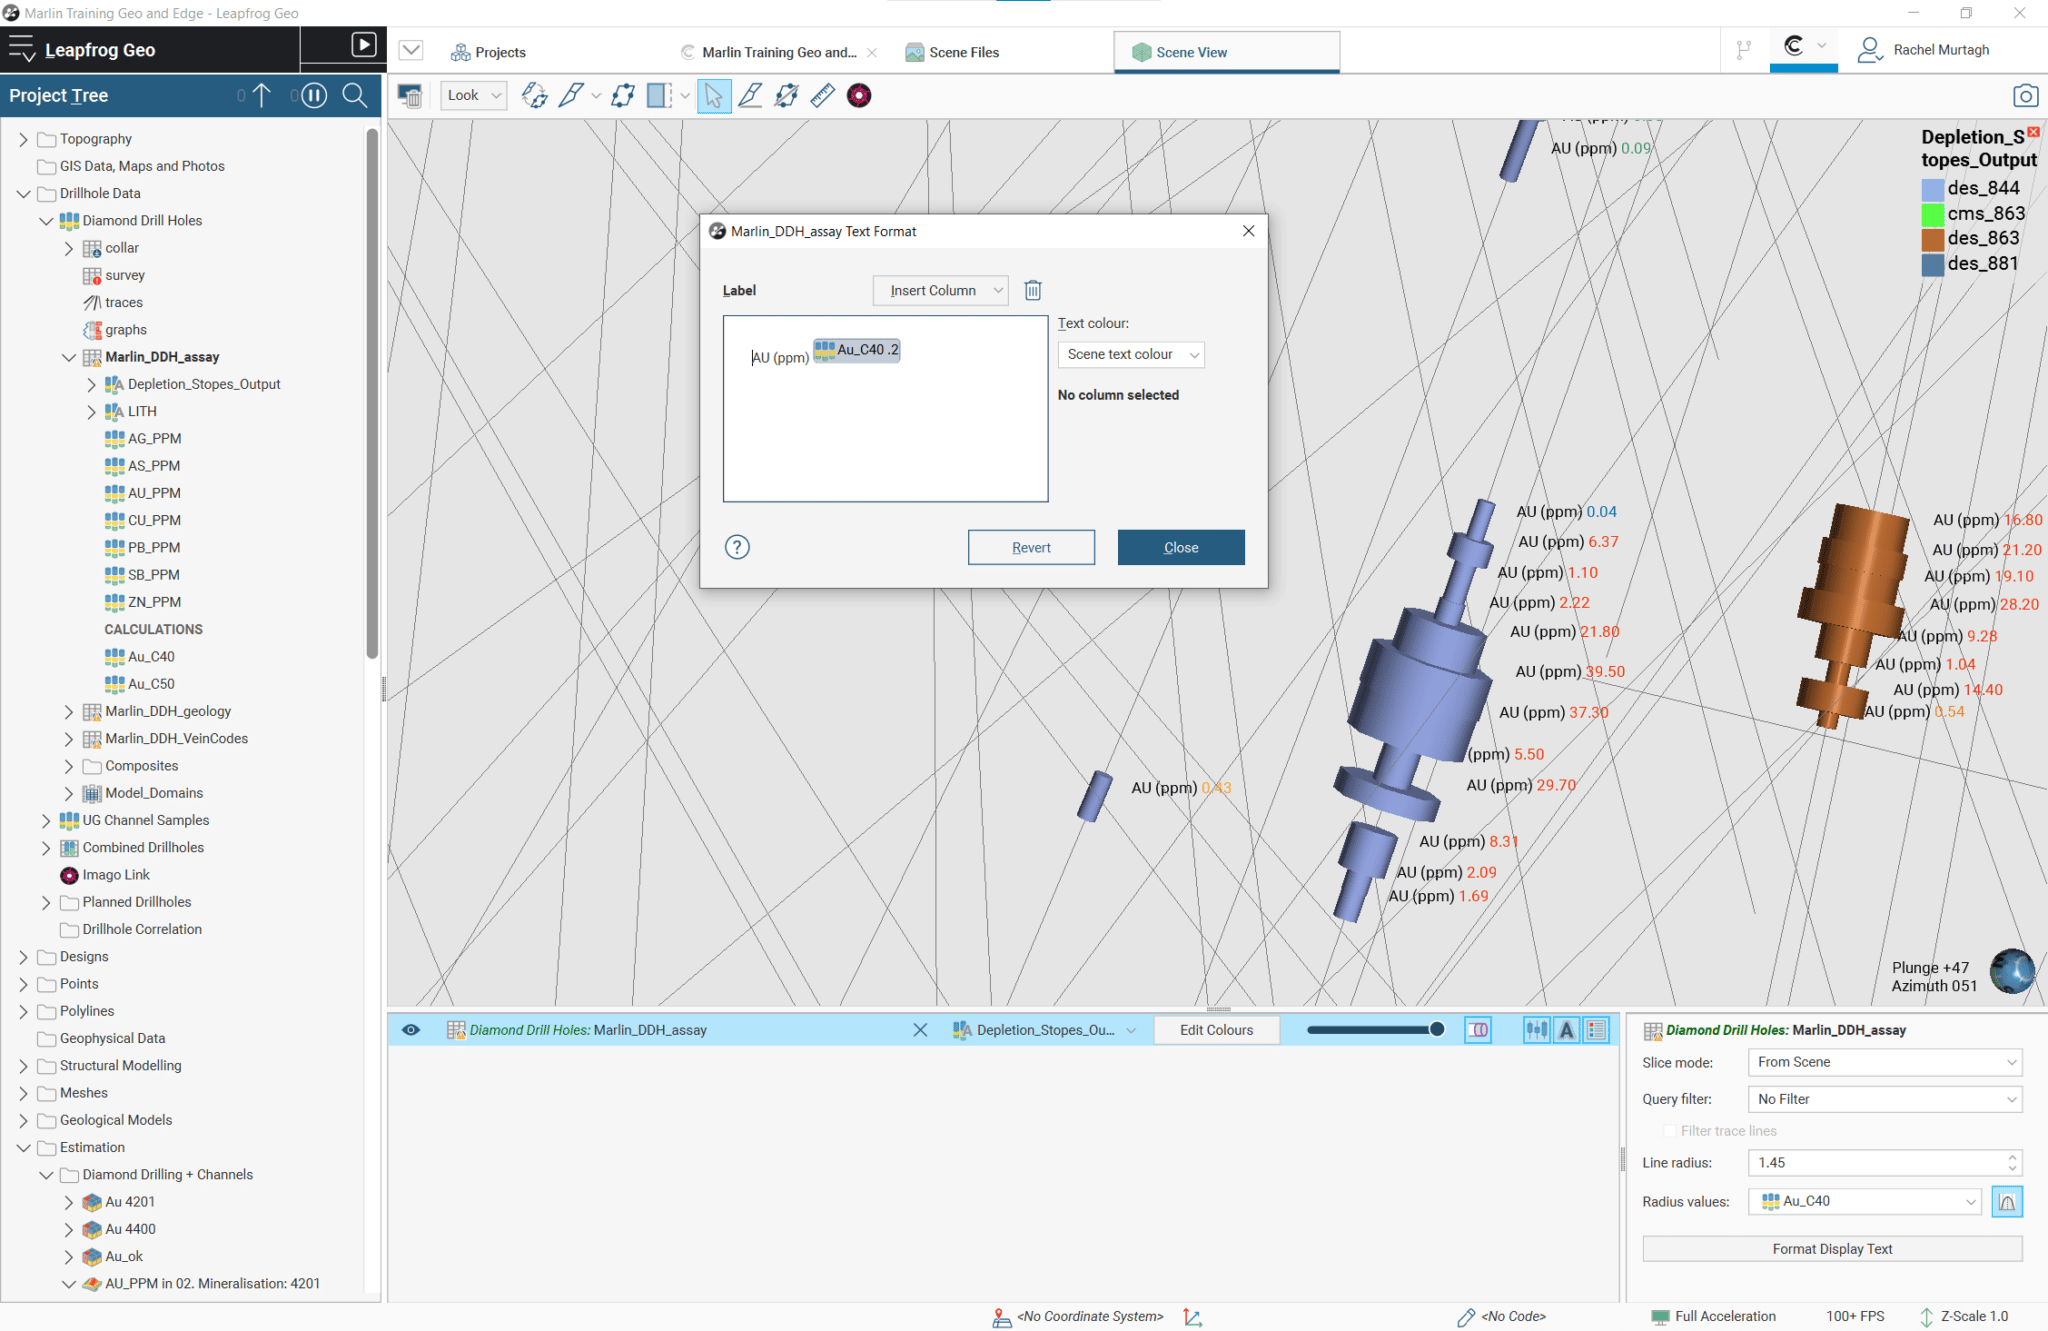Expand the Depletion_Stopes_Output tree node
Screen dimensions: 2048x1331
[91, 384]
